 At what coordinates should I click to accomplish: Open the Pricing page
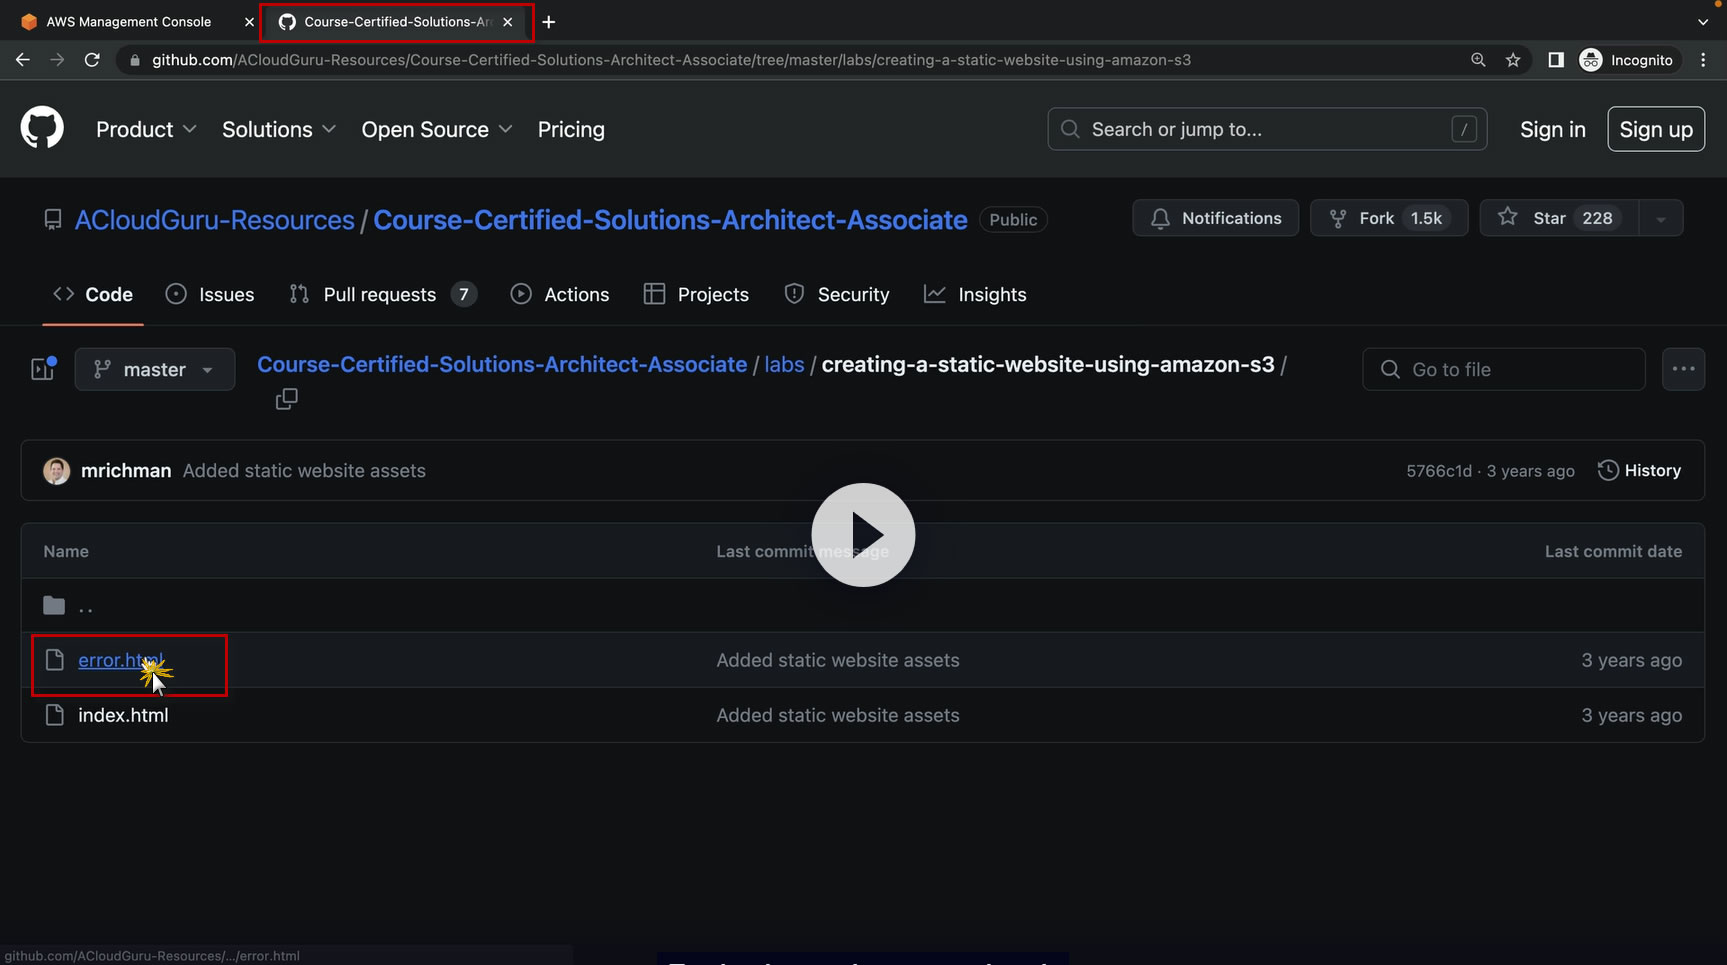click(571, 130)
